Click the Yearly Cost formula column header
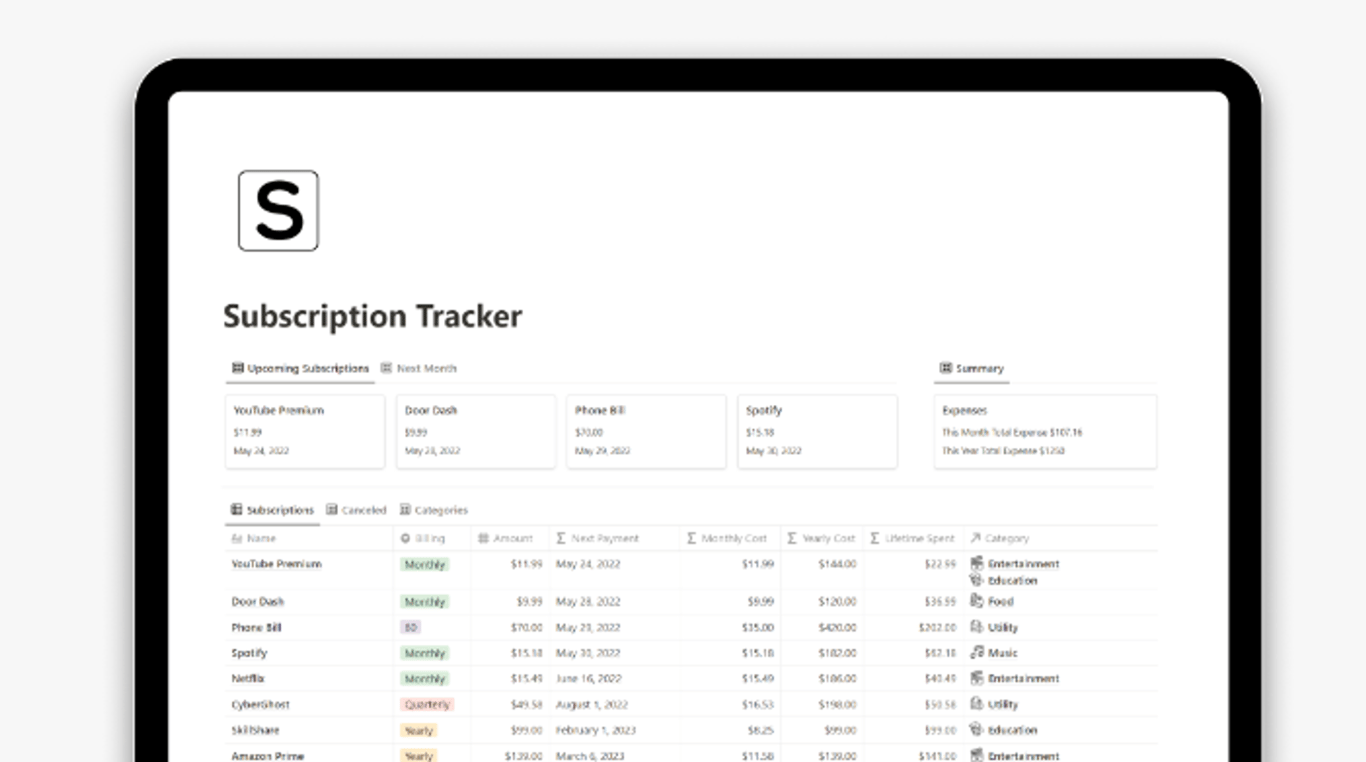The width and height of the screenshot is (1366, 762). click(x=822, y=538)
